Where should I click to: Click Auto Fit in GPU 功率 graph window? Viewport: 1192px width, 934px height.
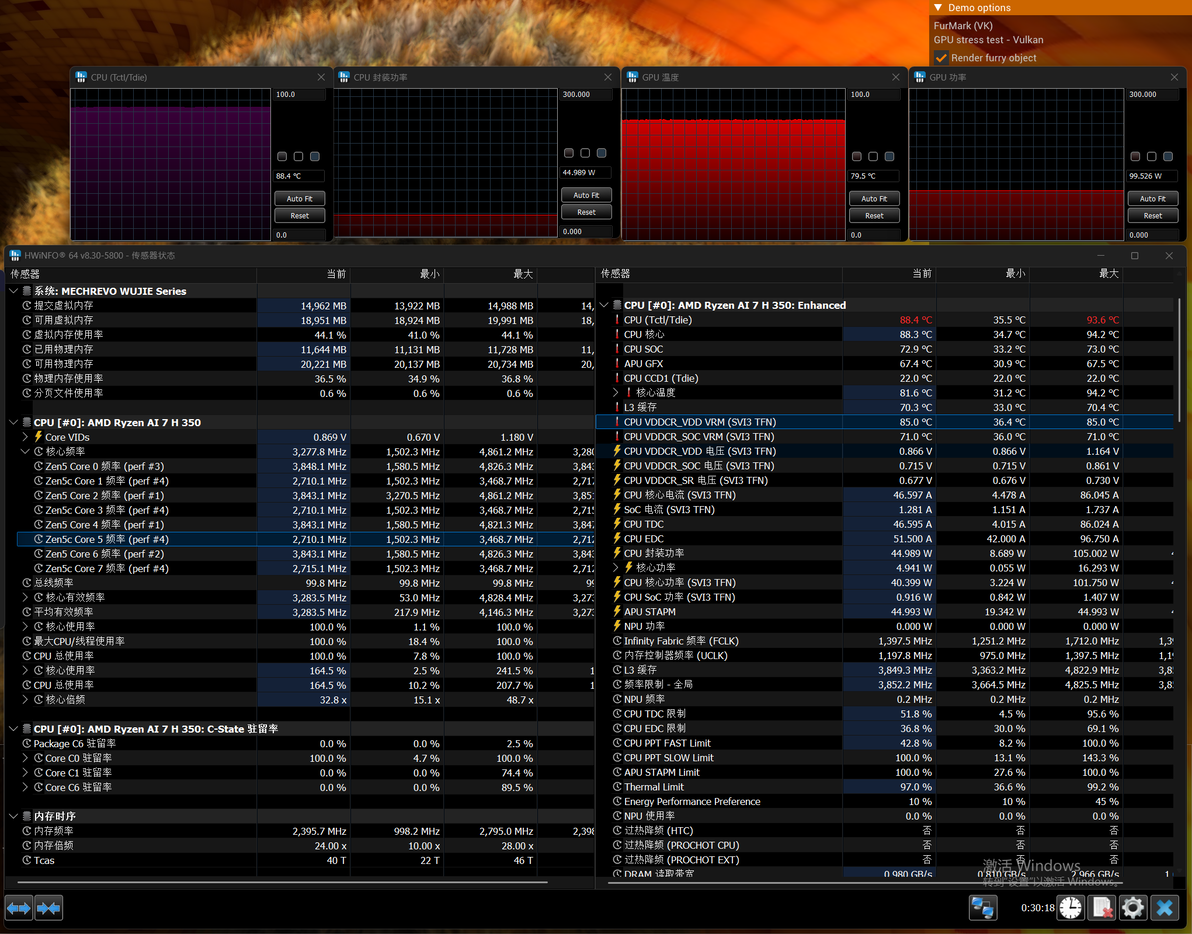coord(1152,198)
